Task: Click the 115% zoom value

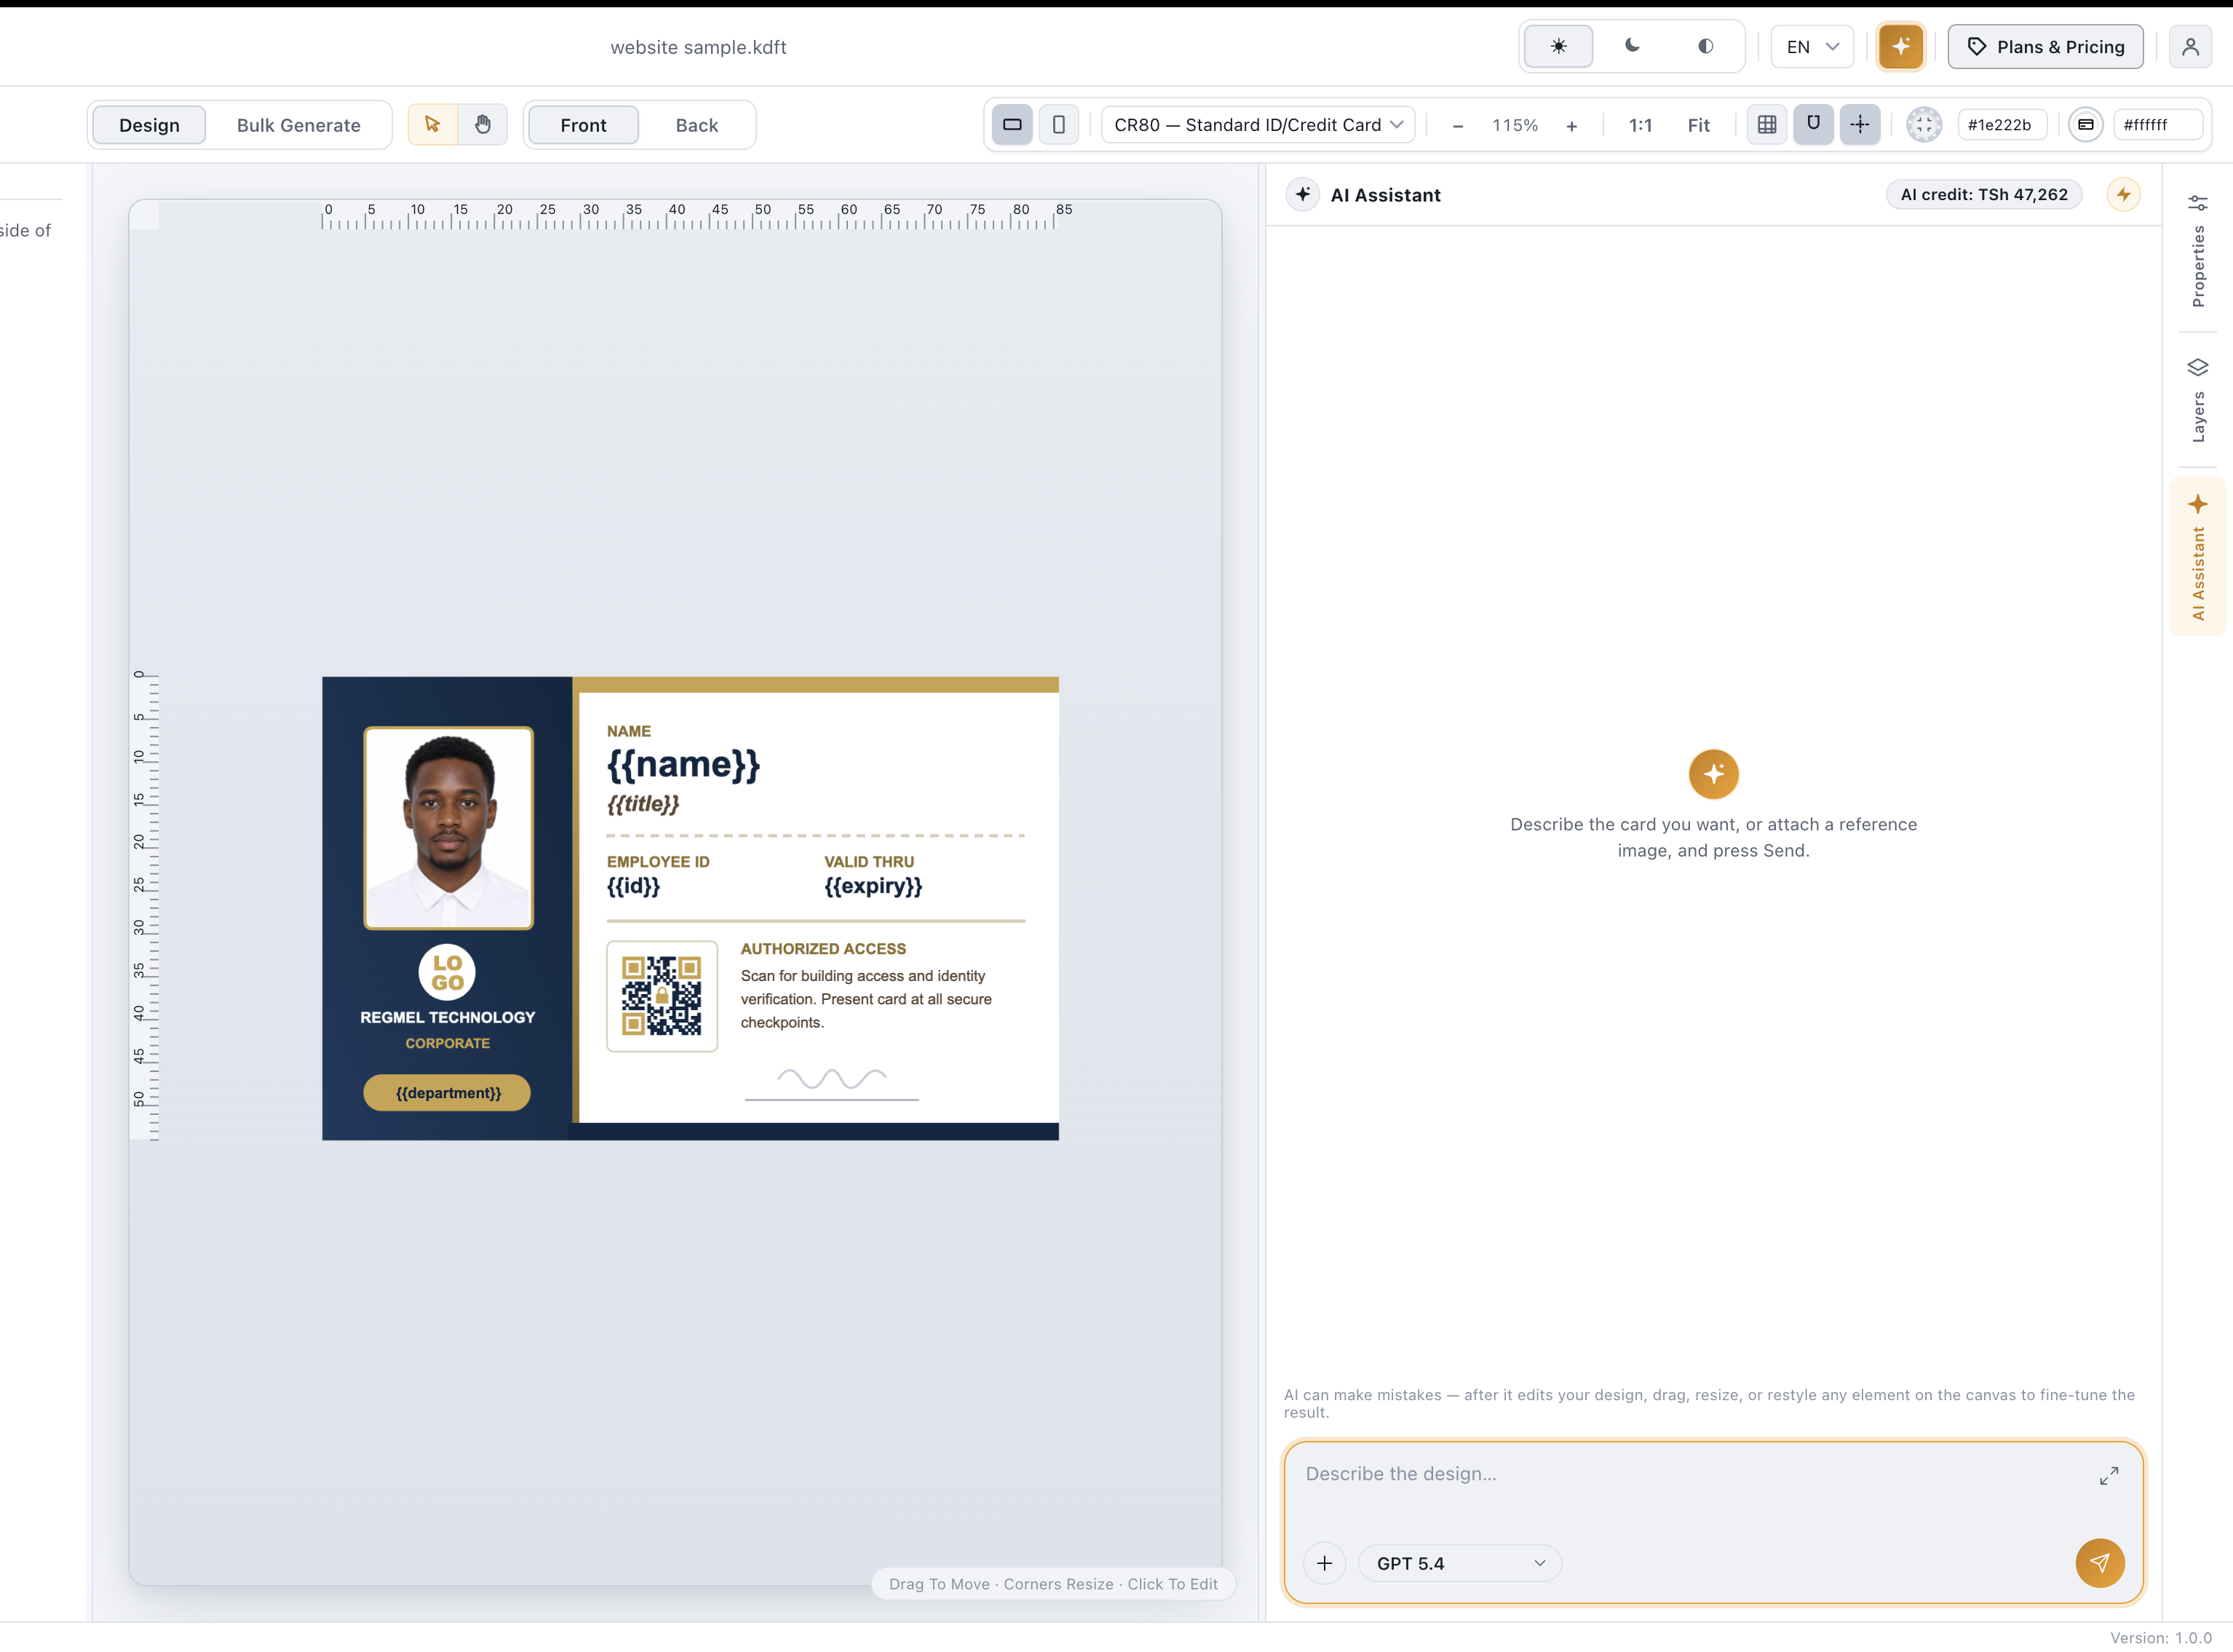Action: [x=1514, y=125]
